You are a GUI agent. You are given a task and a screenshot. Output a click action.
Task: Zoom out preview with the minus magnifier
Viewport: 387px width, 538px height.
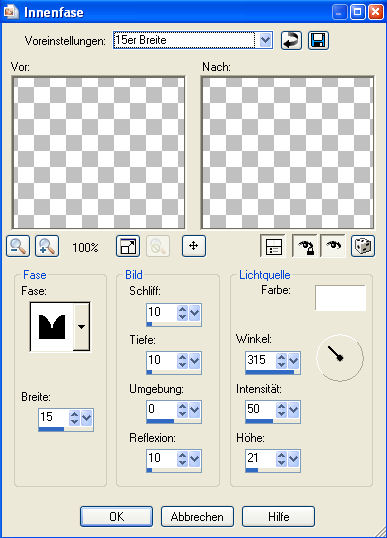[18, 246]
